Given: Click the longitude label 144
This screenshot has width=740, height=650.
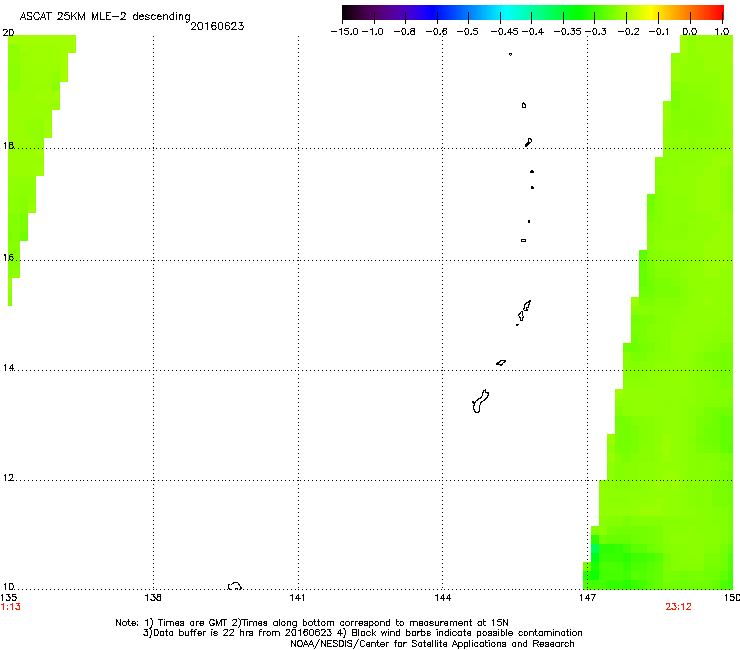Looking at the screenshot, I should coord(442,598).
